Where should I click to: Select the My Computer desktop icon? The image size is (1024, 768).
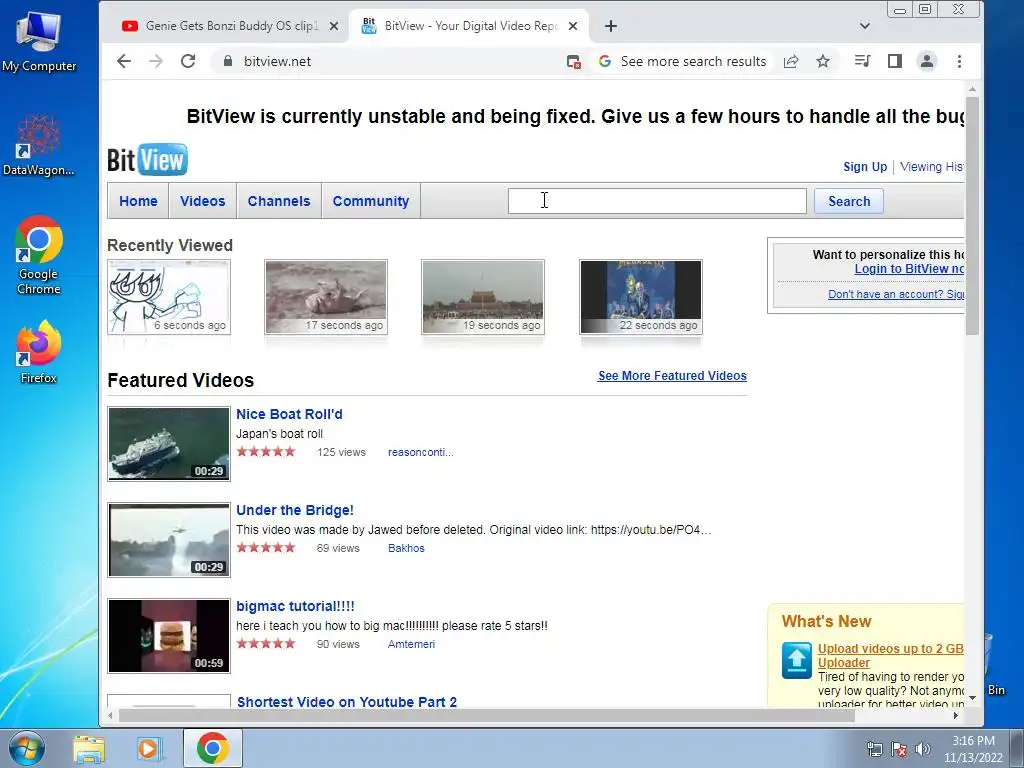(39, 42)
